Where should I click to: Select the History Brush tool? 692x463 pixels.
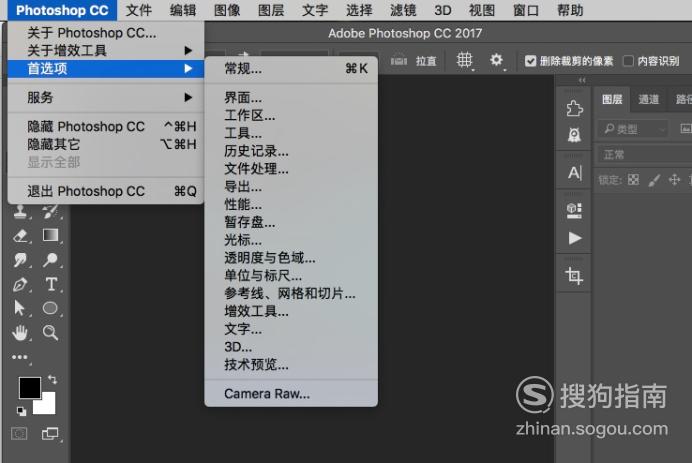click(x=50, y=212)
